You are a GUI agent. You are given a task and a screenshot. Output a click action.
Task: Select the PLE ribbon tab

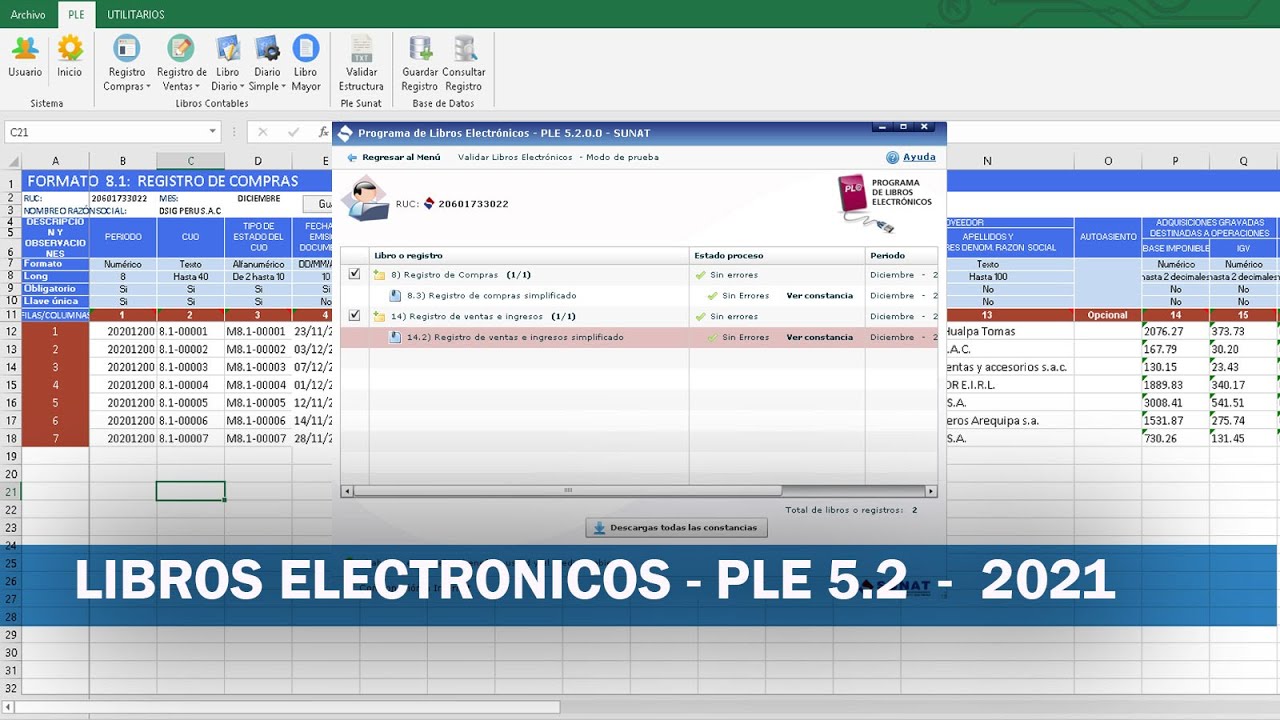(75, 15)
